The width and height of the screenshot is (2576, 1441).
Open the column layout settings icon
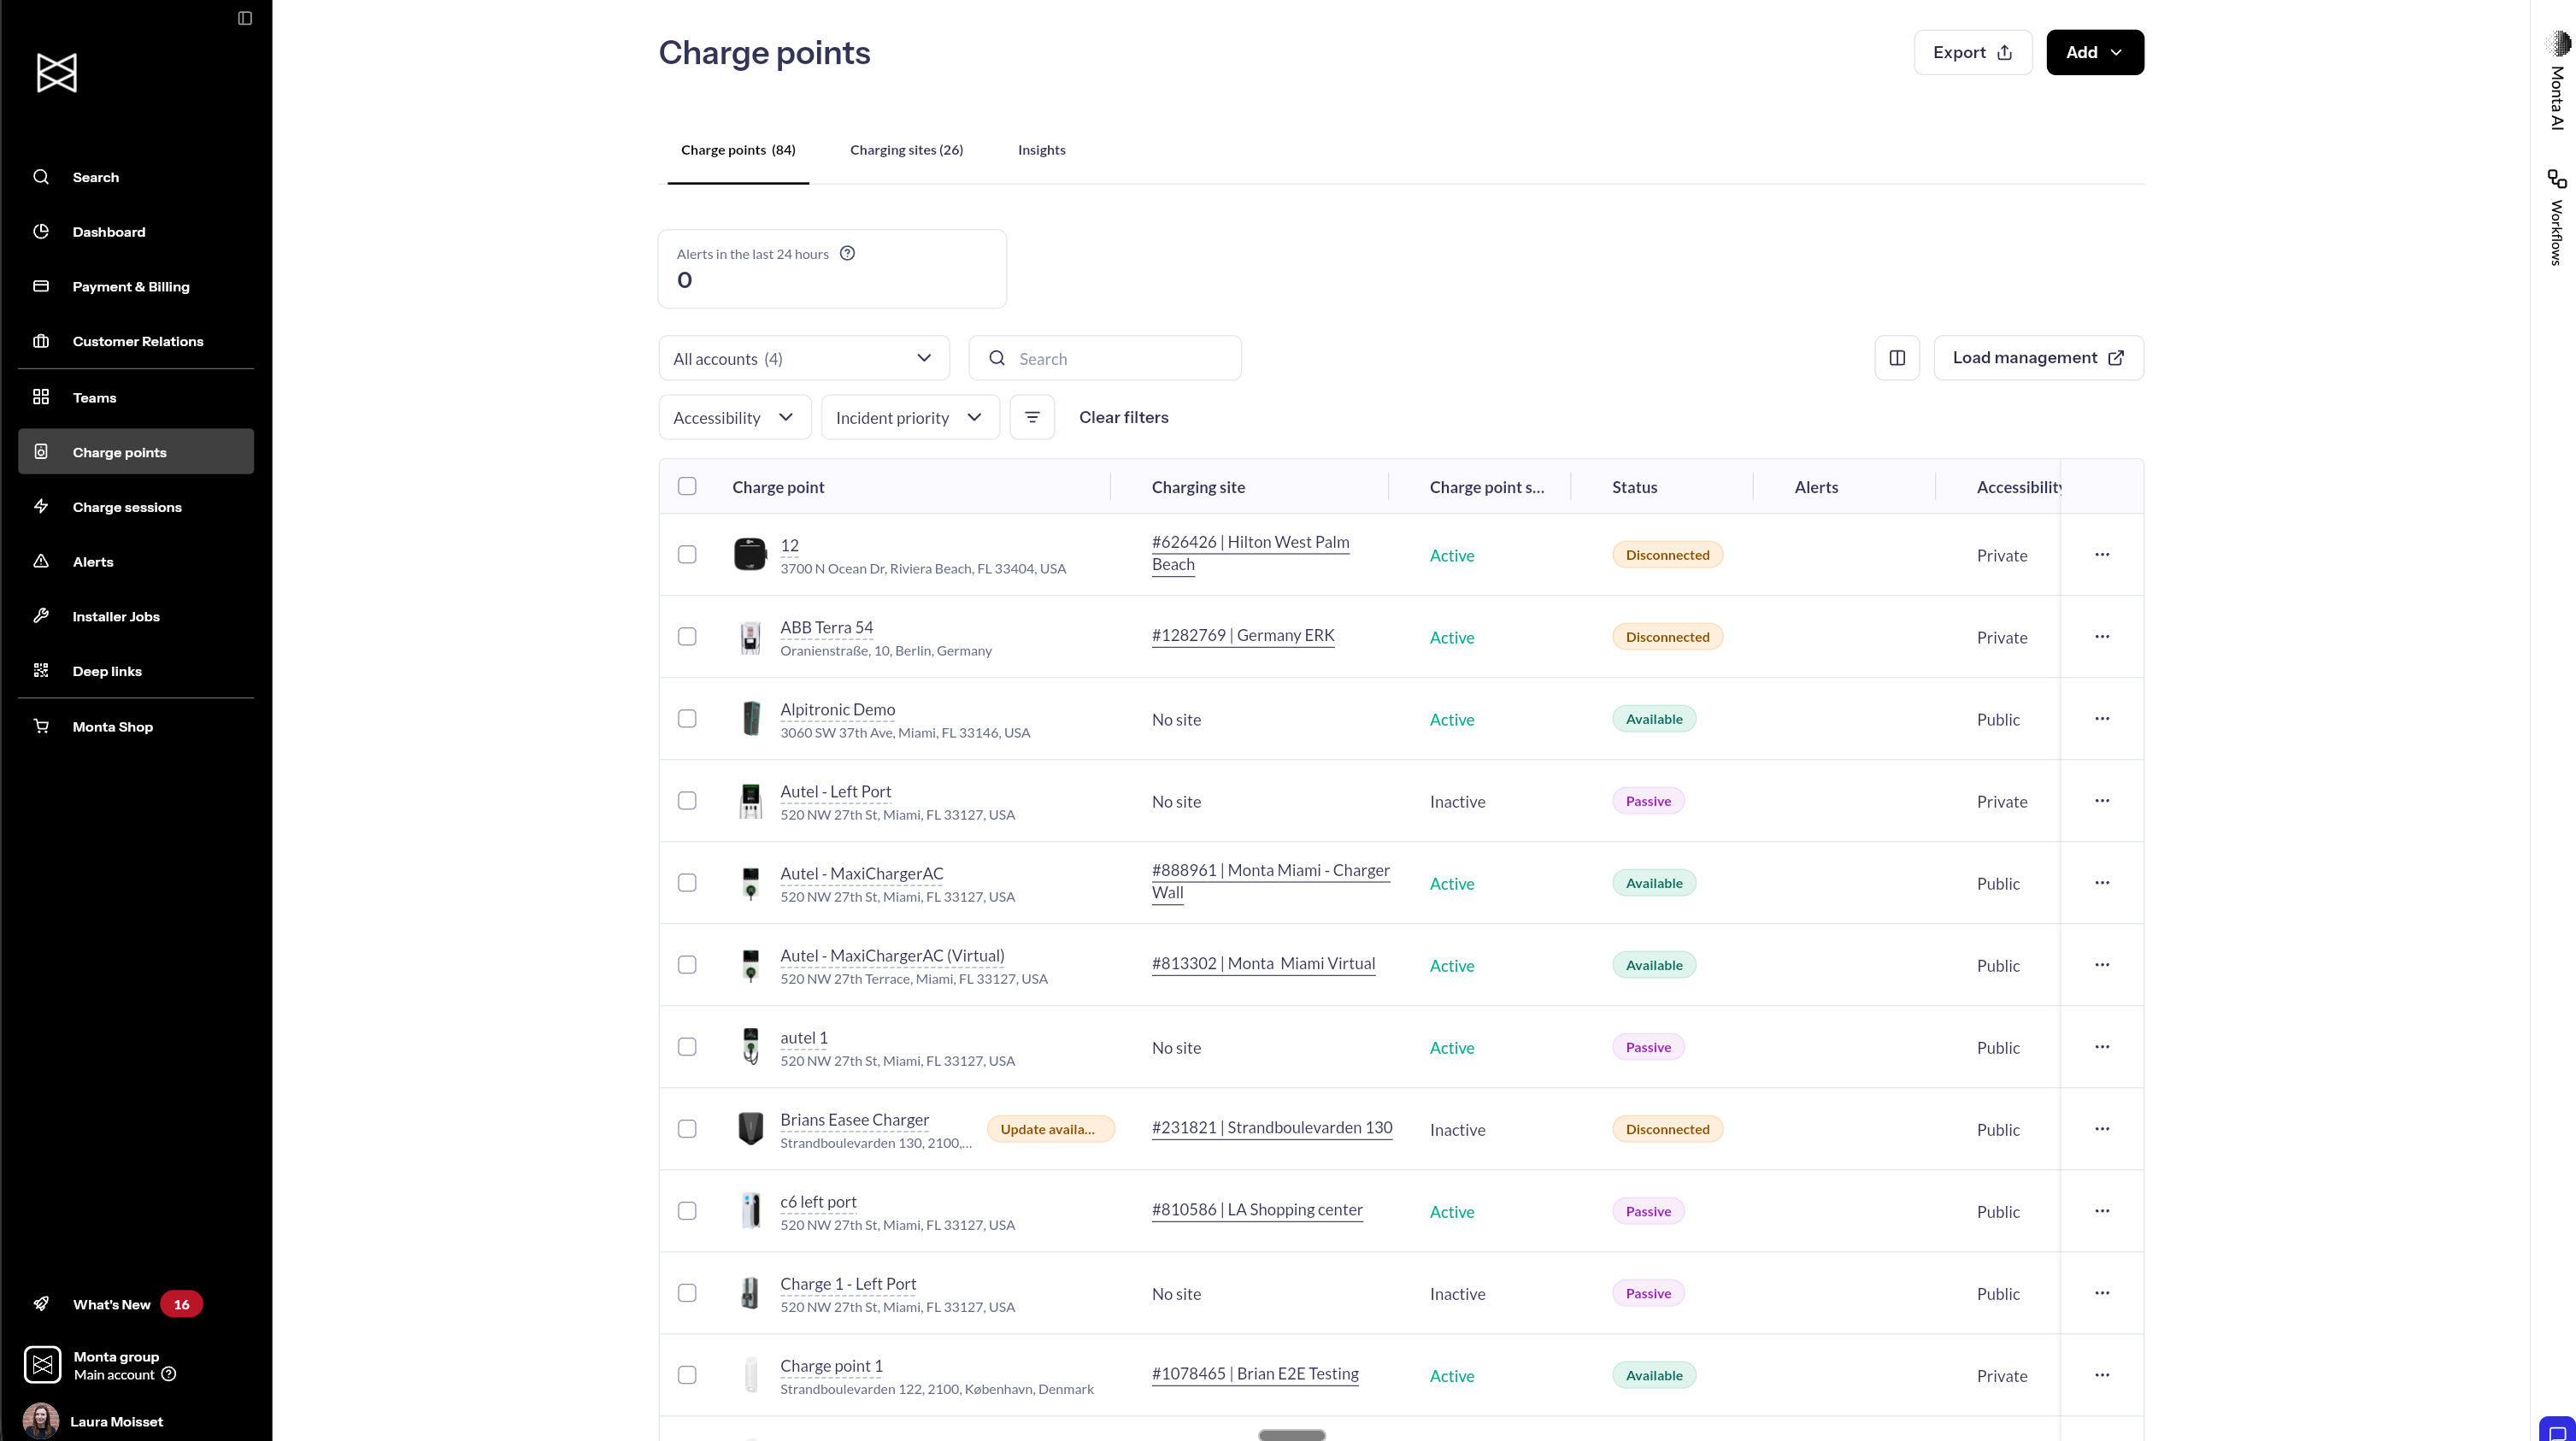[x=1897, y=358]
